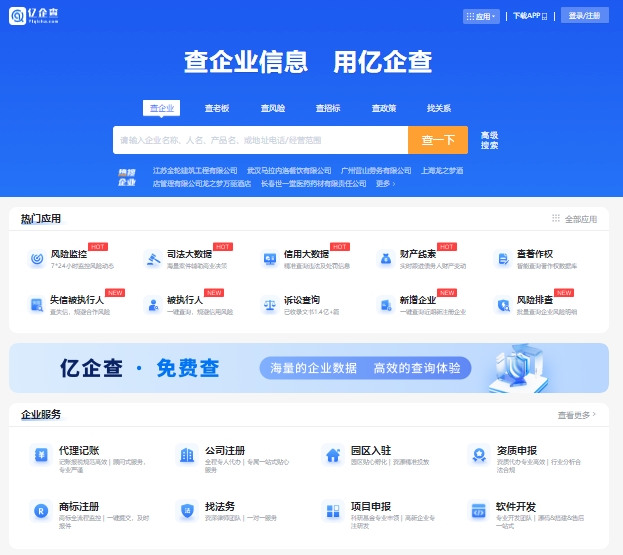The height and width of the screenshot is (555, 623).
Task: Click the 司法大数据 title text
Action: pos(190,254)
